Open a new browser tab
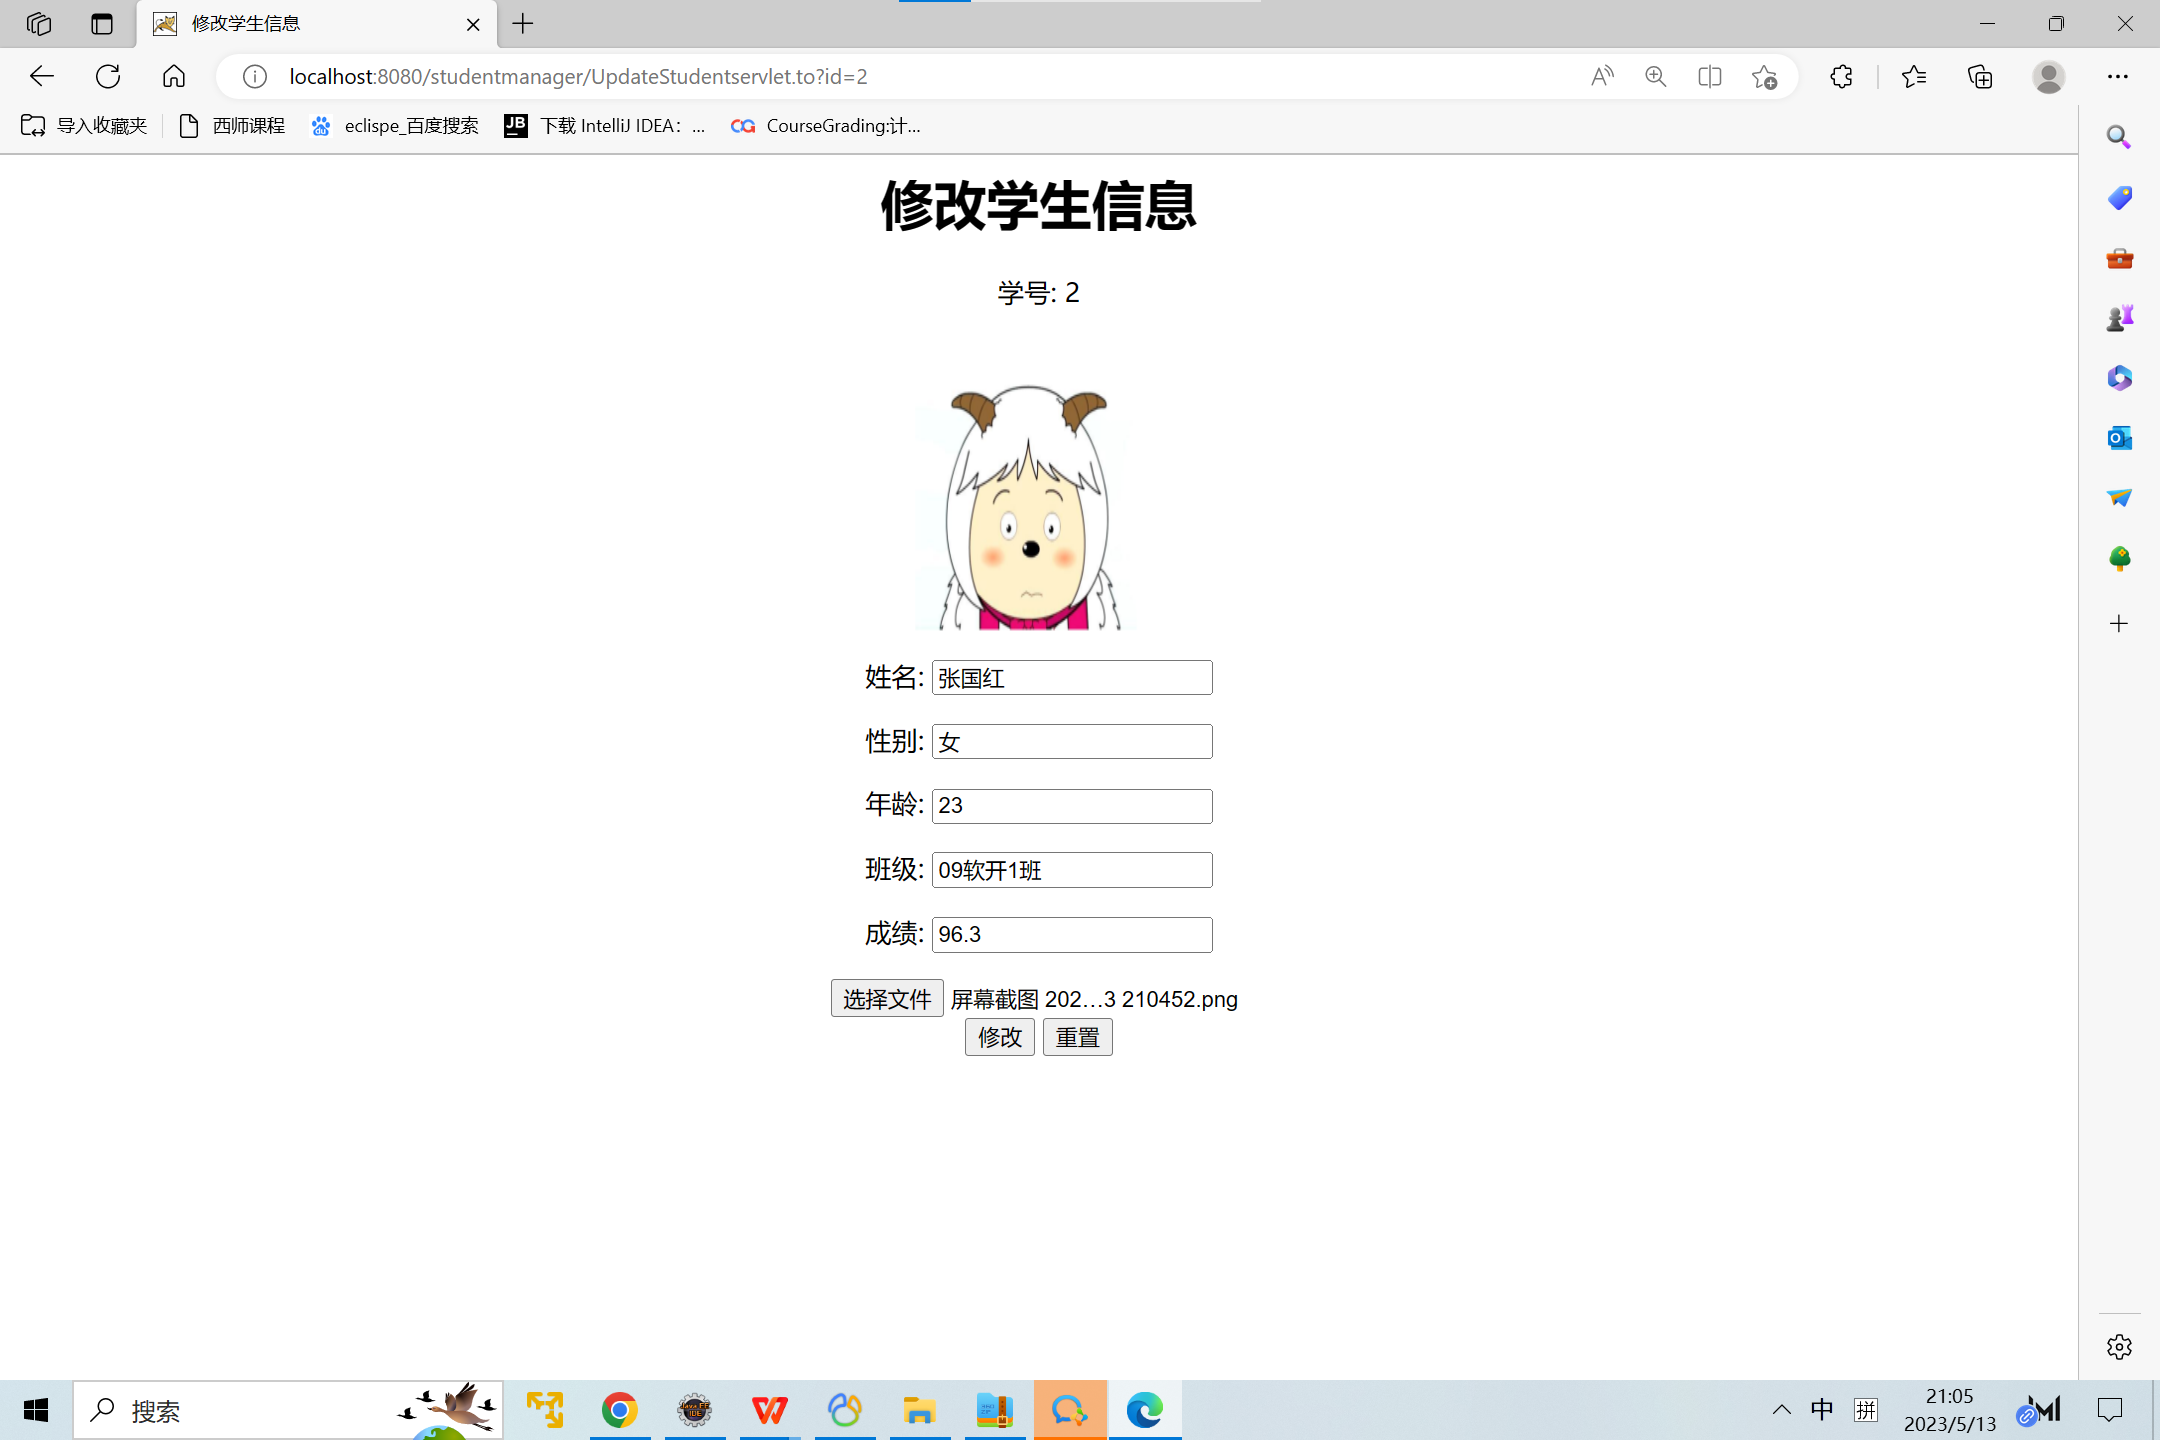 (523, 24)
